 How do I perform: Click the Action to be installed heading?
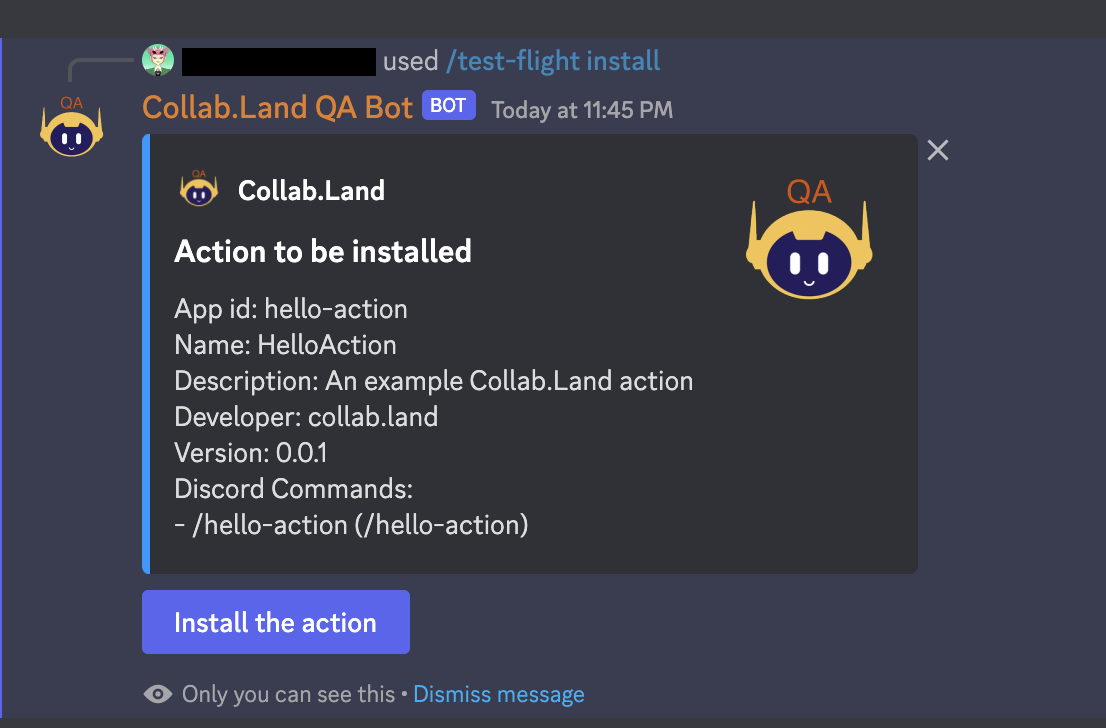coord(323,251)
